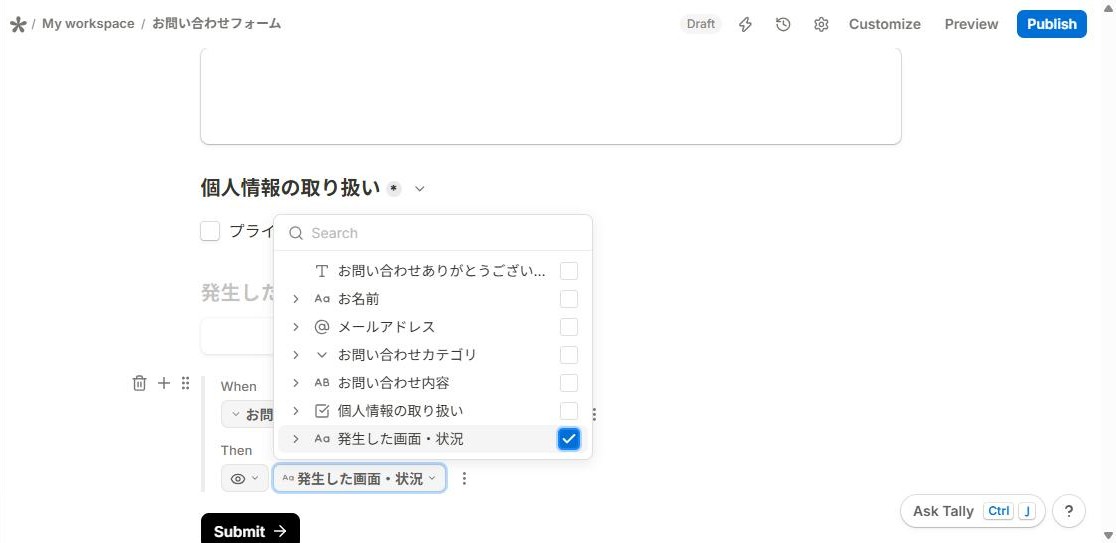
Task: Select お問い合わせ内容 in the field list
Action: pos(394,383)
